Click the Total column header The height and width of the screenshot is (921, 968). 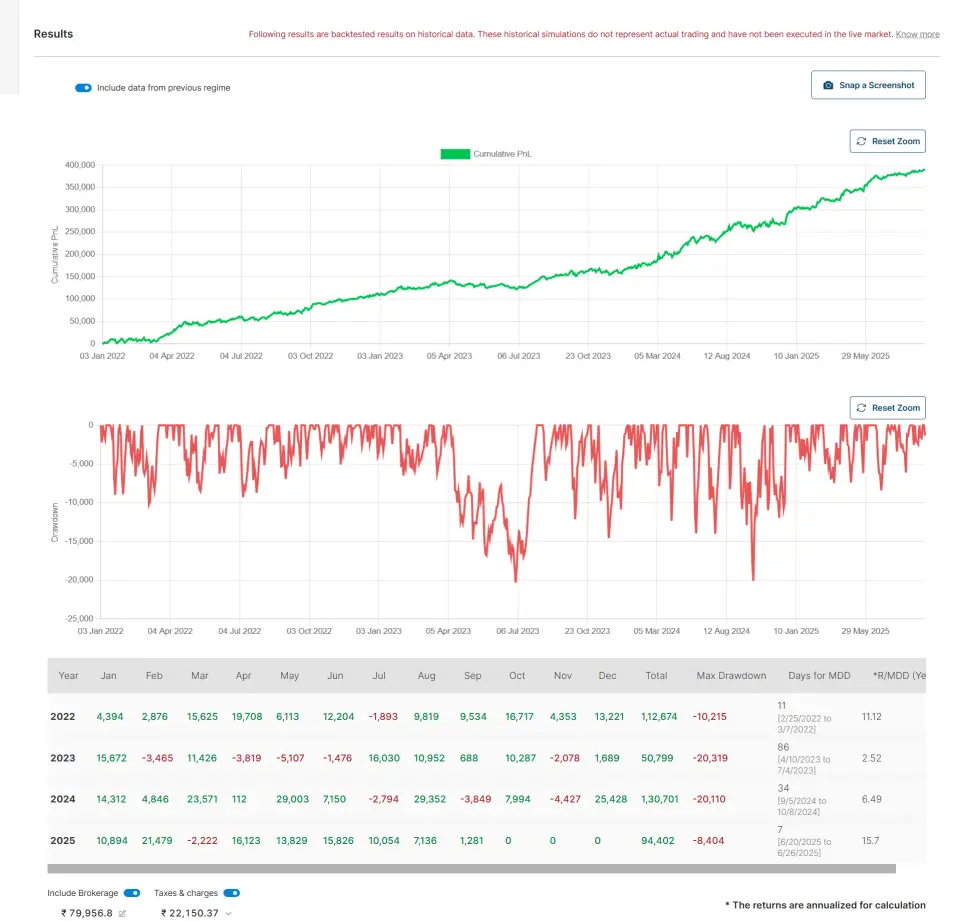click(656, 676)
